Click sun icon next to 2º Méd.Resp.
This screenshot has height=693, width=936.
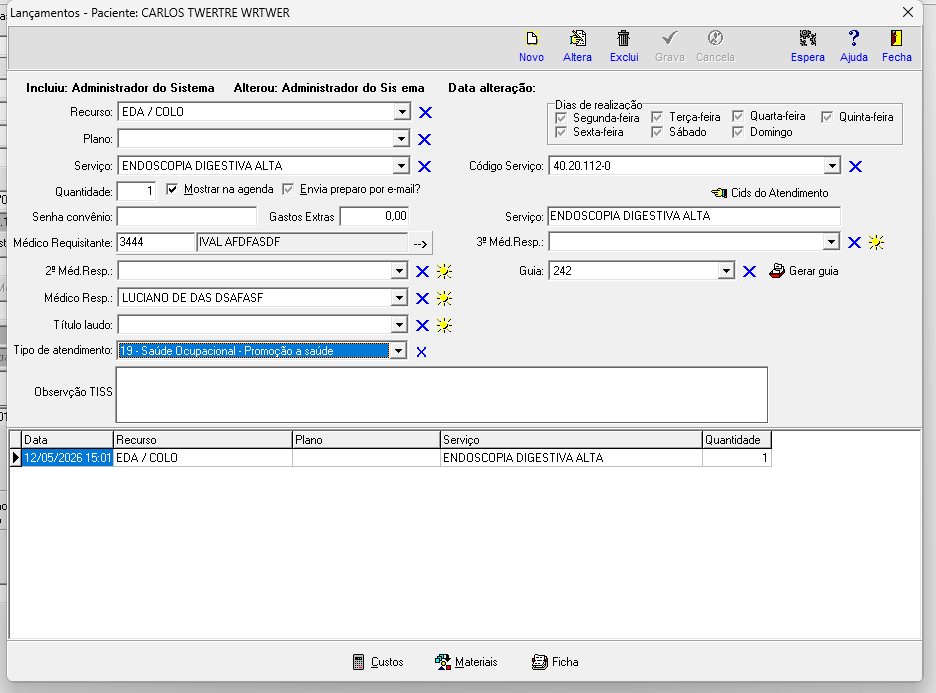[444, 272]
